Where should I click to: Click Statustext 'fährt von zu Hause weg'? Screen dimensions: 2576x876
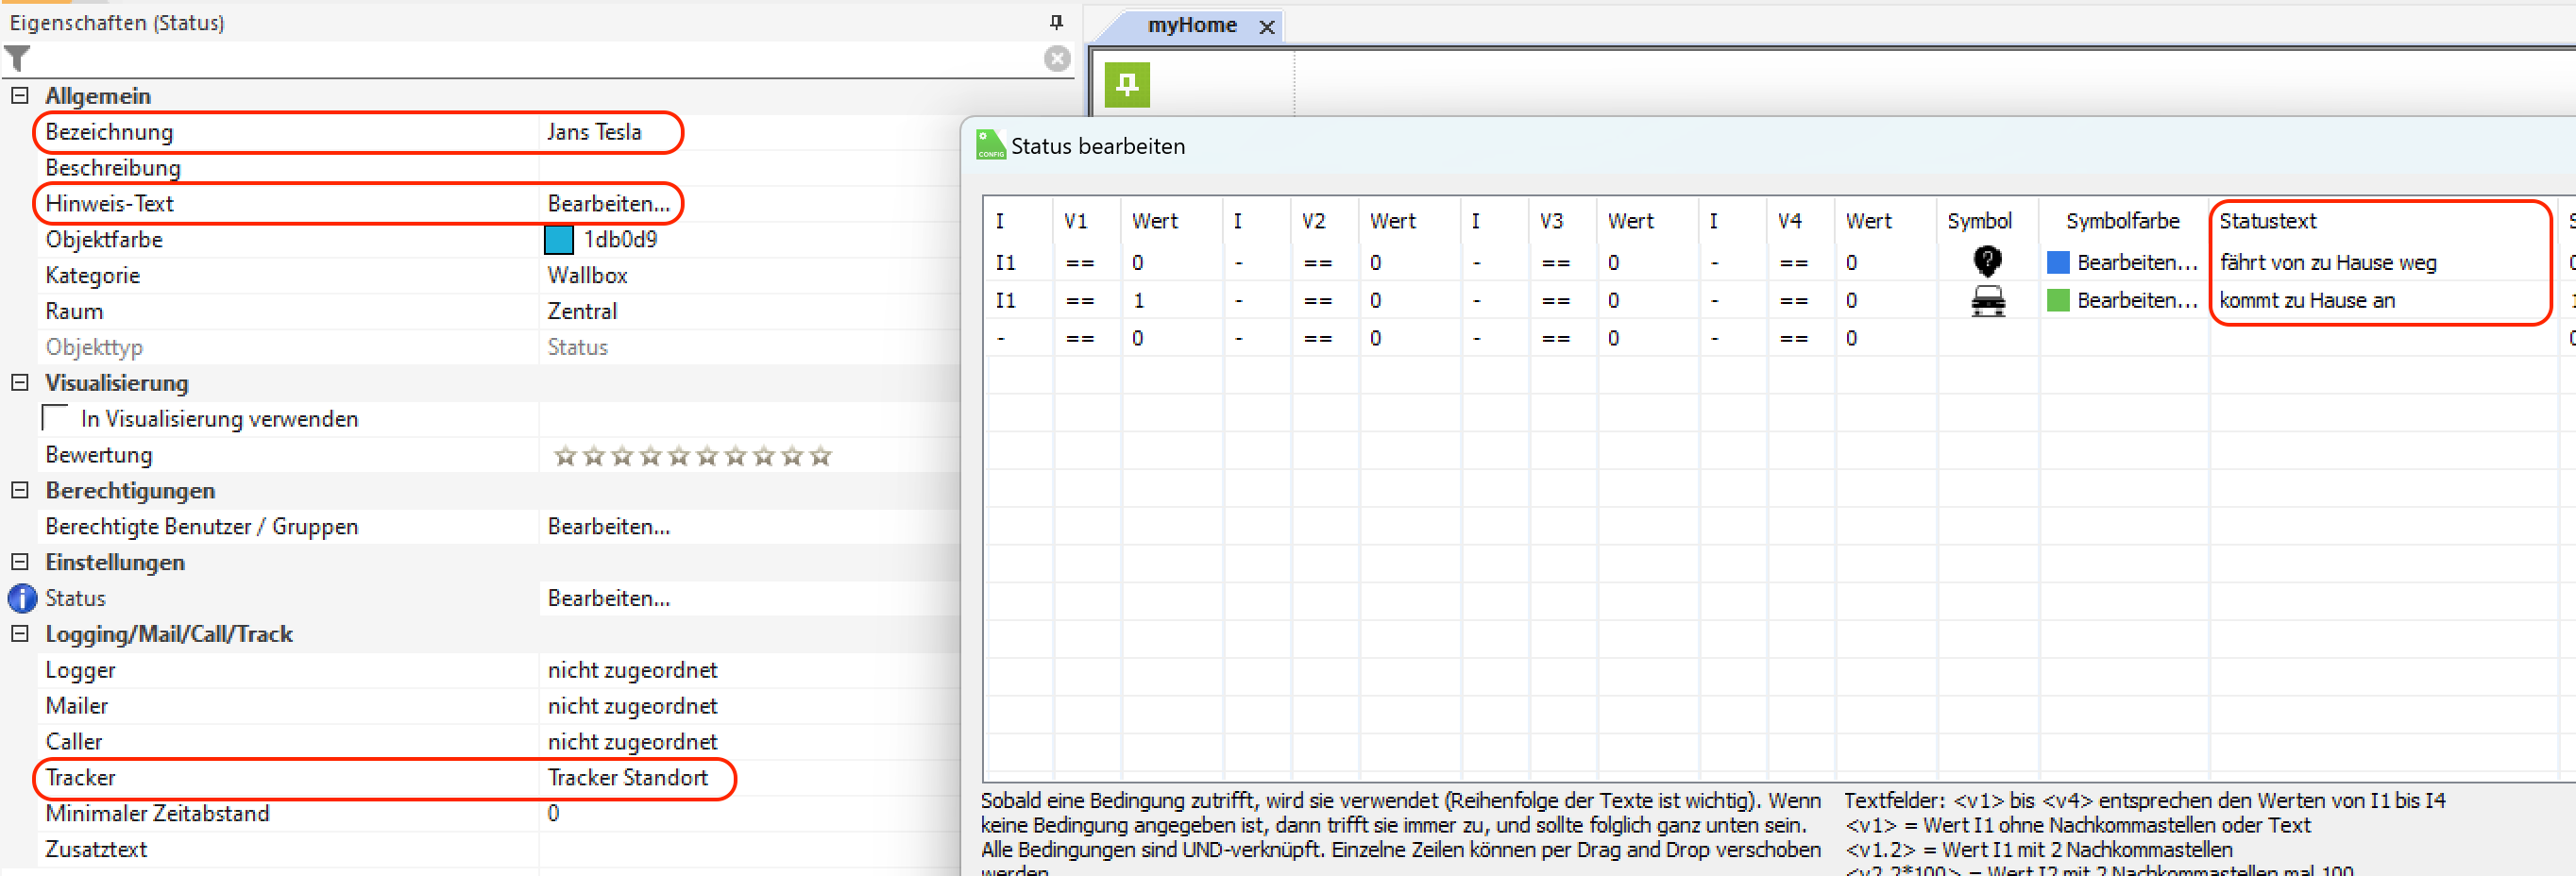[x=2327, y=262]
